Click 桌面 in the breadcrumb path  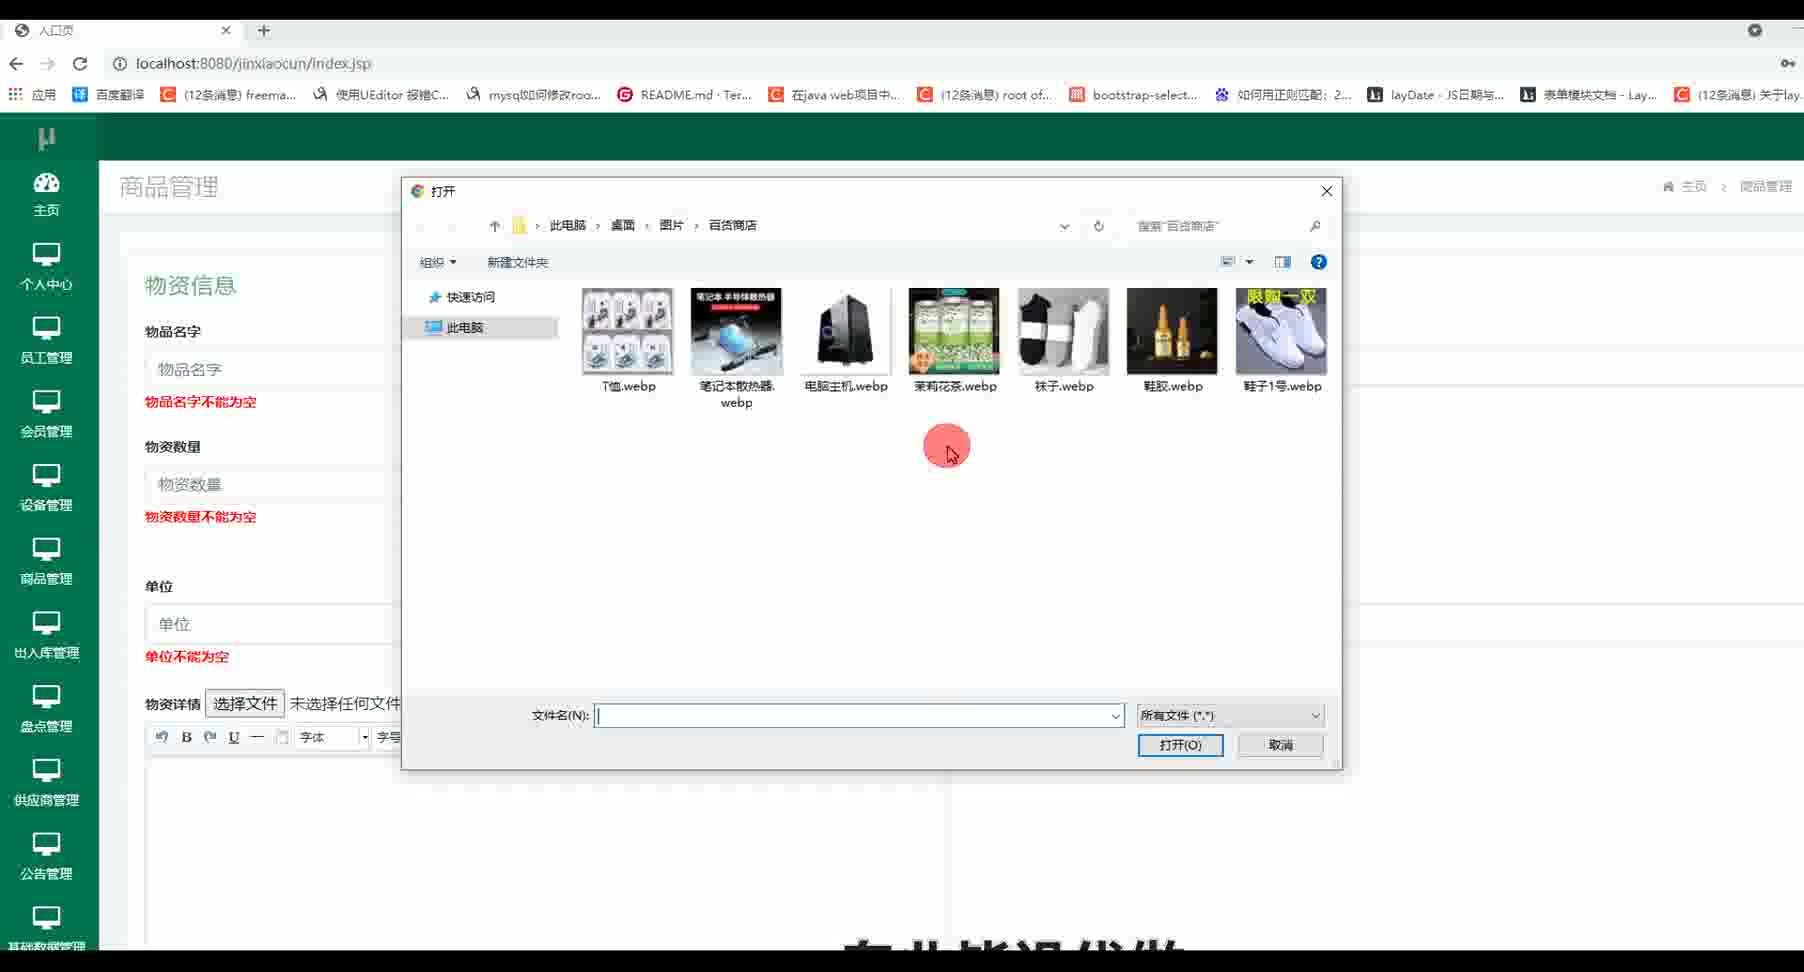click(x=622, y=225)
